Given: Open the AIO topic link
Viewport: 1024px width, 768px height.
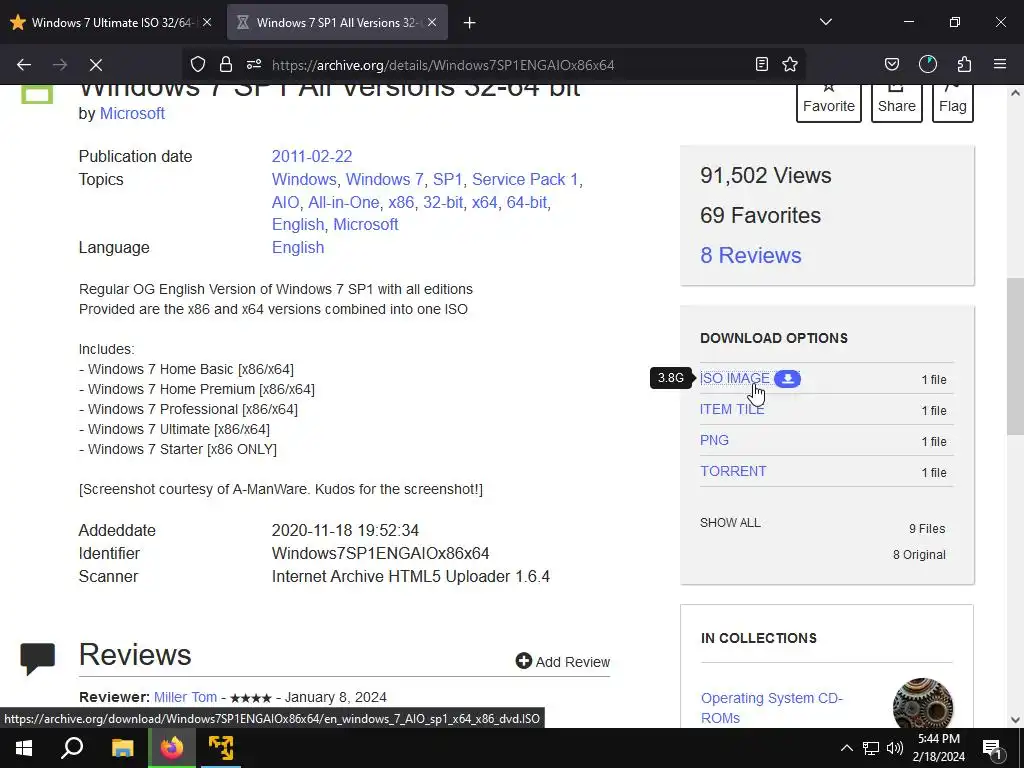Looking at the screenshot, I should click(285, 202).
